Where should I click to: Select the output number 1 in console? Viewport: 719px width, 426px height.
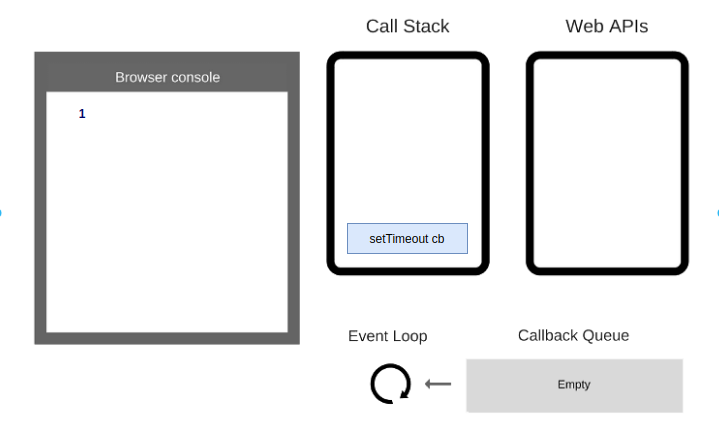pos(82,114)
